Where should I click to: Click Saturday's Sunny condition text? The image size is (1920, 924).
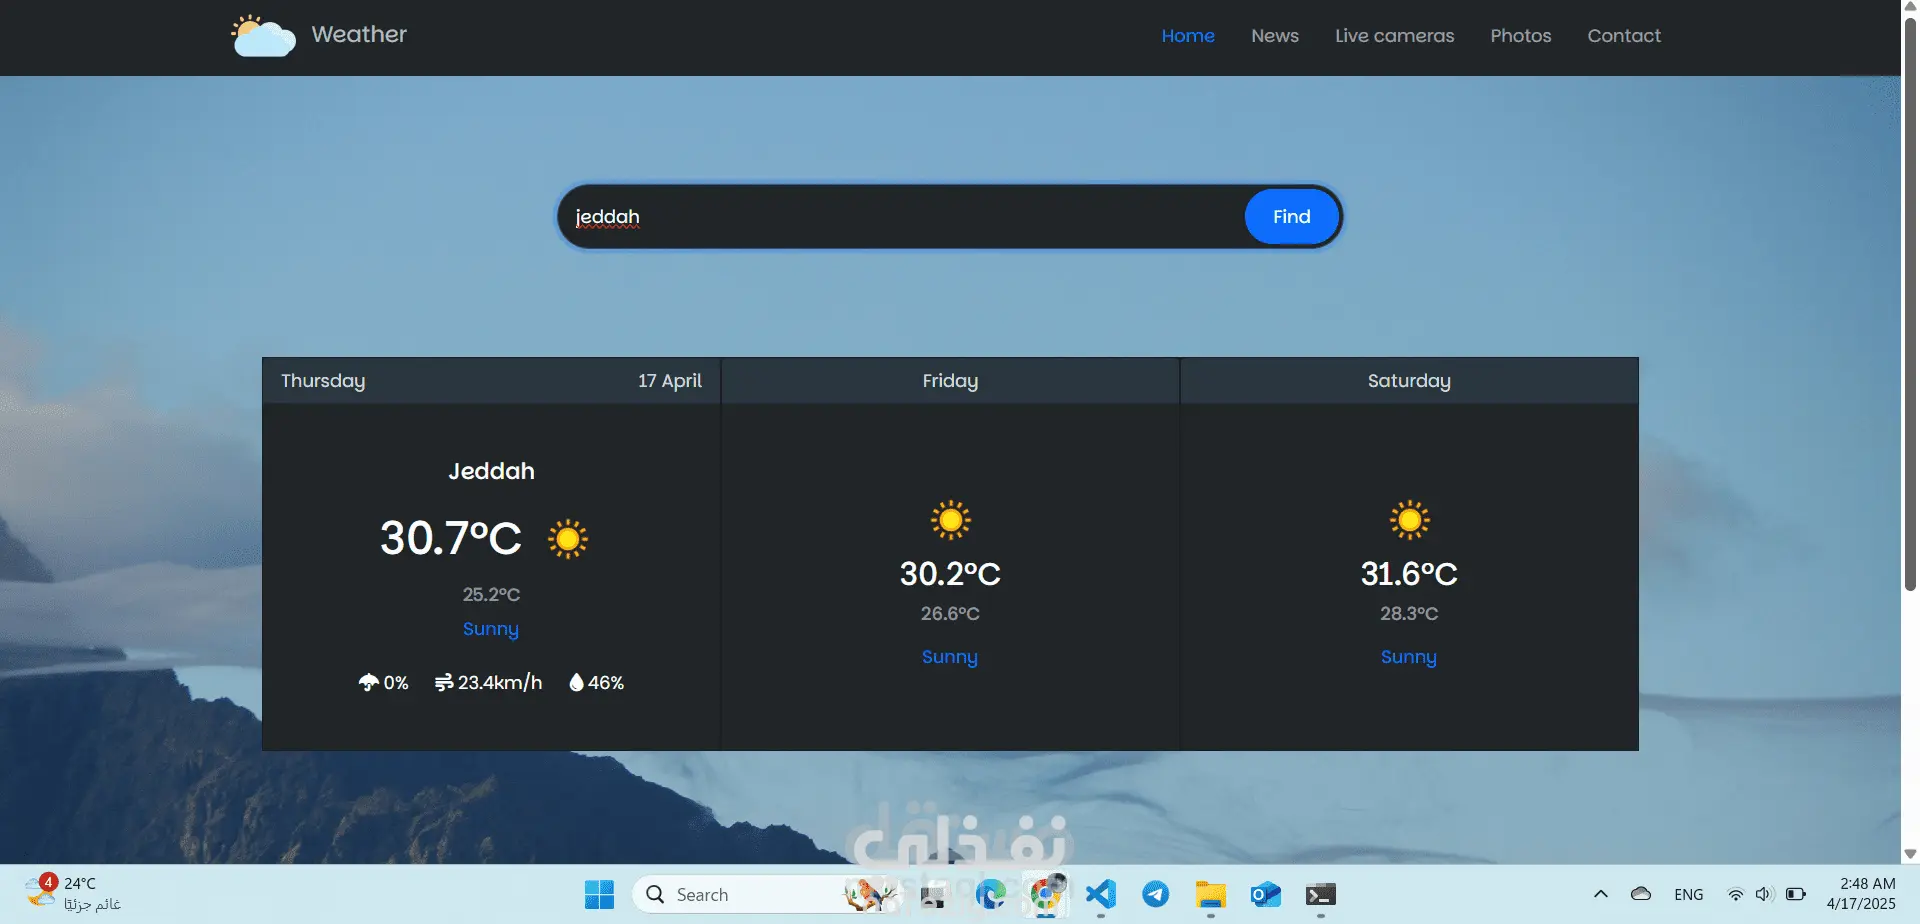click(x=1409, y=657)
